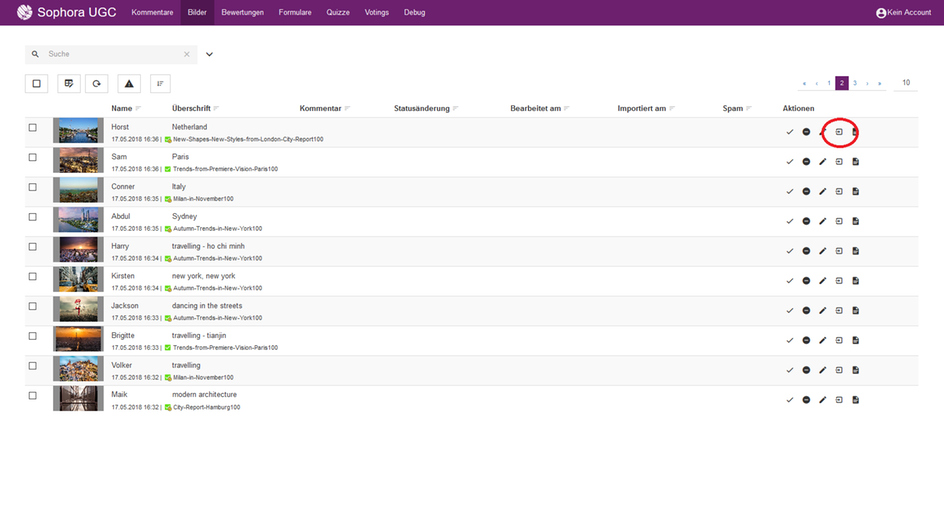Sort by the Überschrift column filter icon
Screen dimensions: 944x513
[x=216, y=108]
